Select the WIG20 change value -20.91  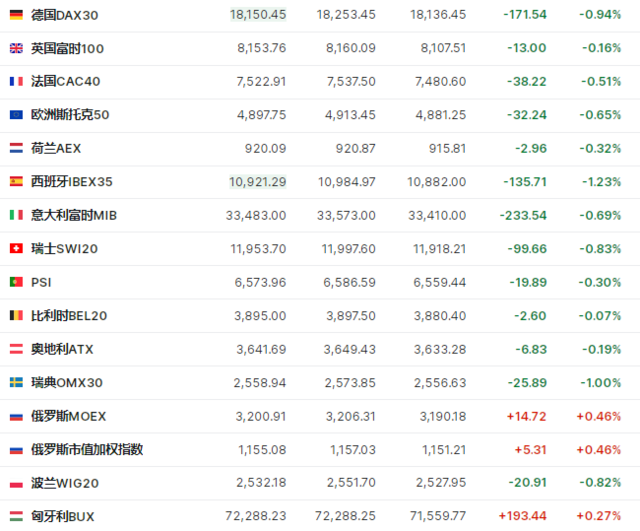pyautogui.click(x=527, y=483)
